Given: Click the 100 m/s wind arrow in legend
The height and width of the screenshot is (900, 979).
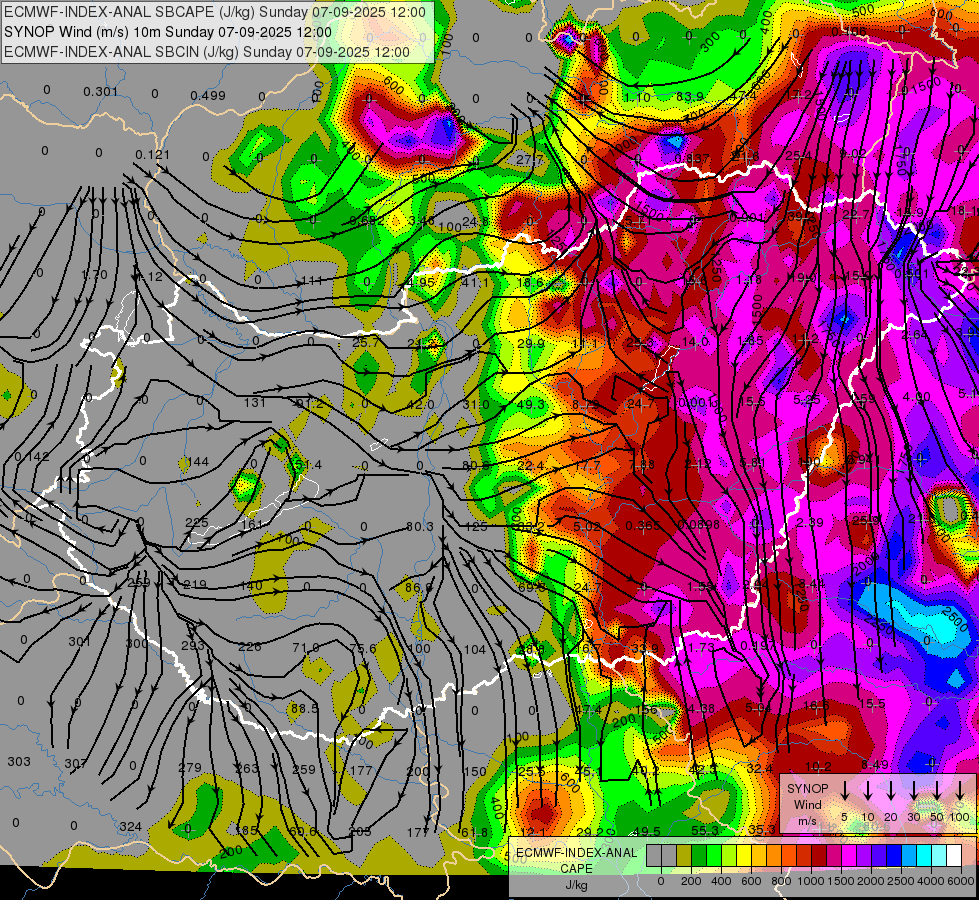Looking at the screenshot, I should 960,791.
